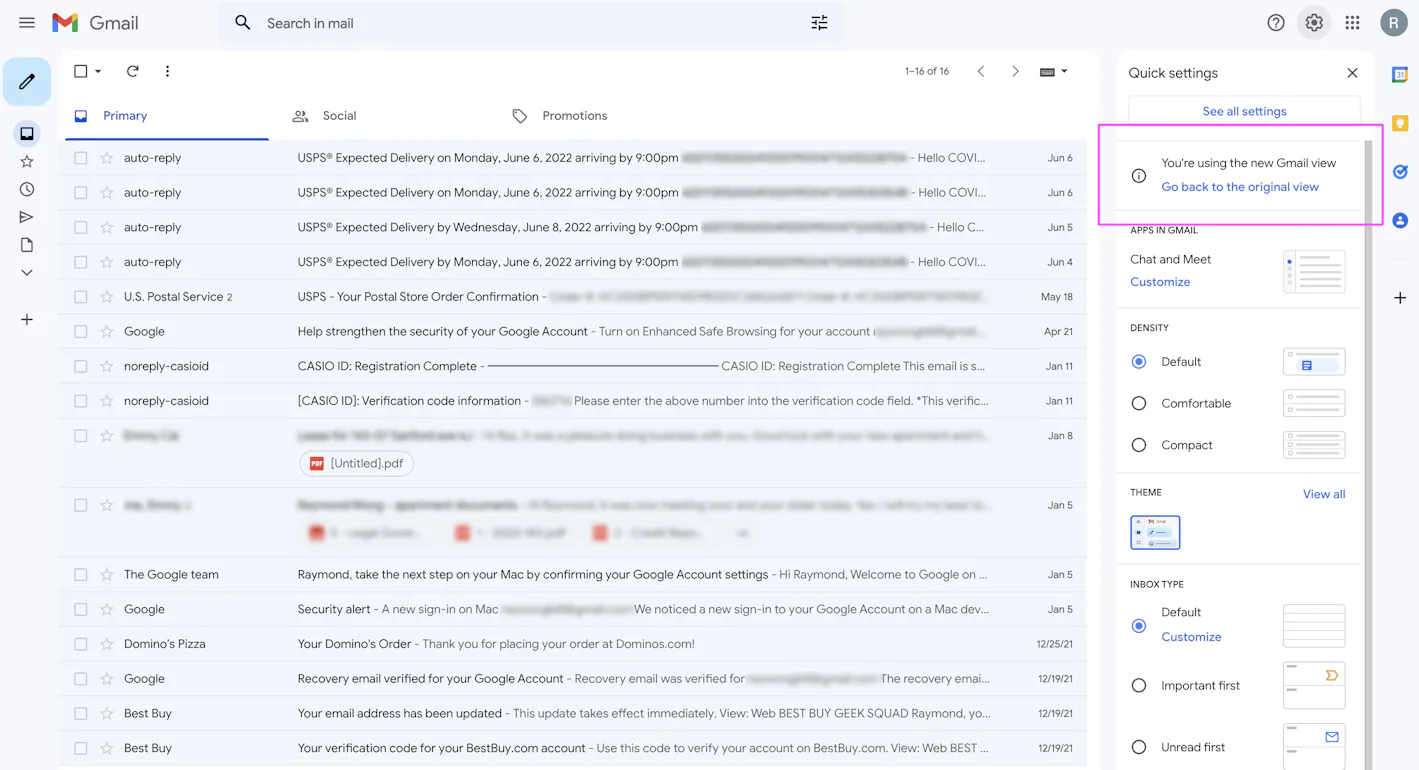Open the three-dot More options menu

pyautogui.click(x=167, y=71)
